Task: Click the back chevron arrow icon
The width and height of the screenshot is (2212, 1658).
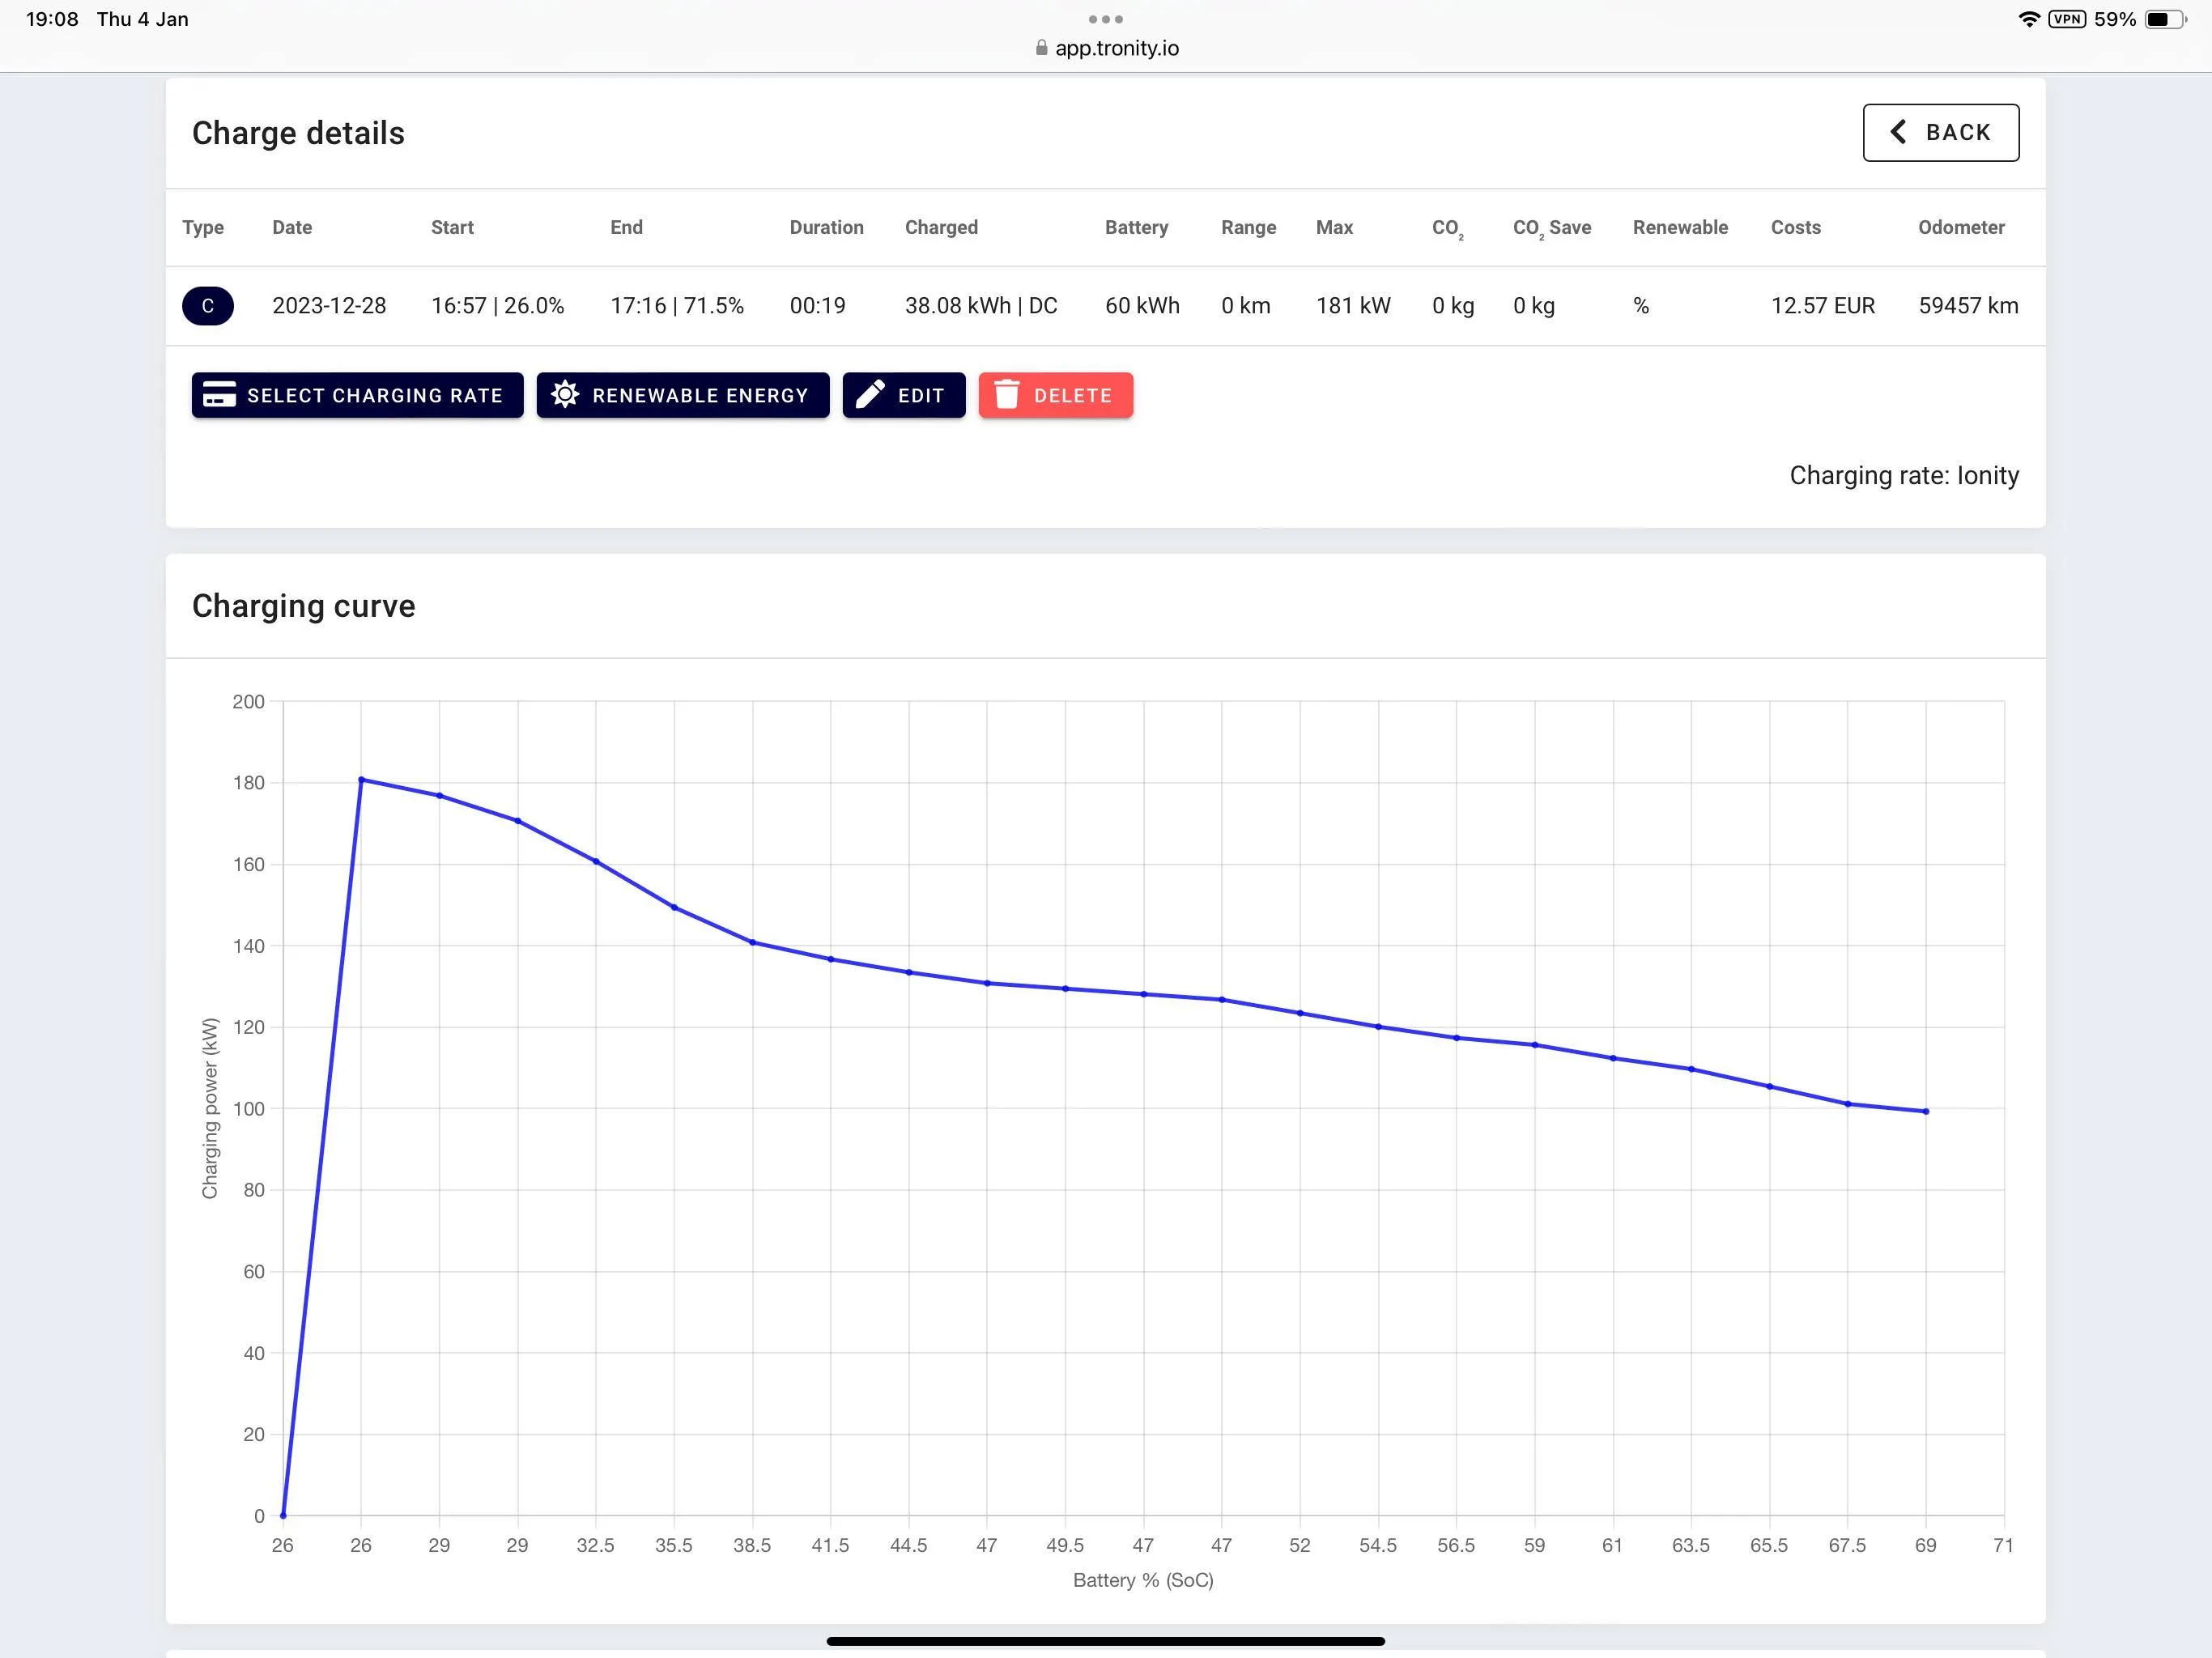Action: [1897, 132]
